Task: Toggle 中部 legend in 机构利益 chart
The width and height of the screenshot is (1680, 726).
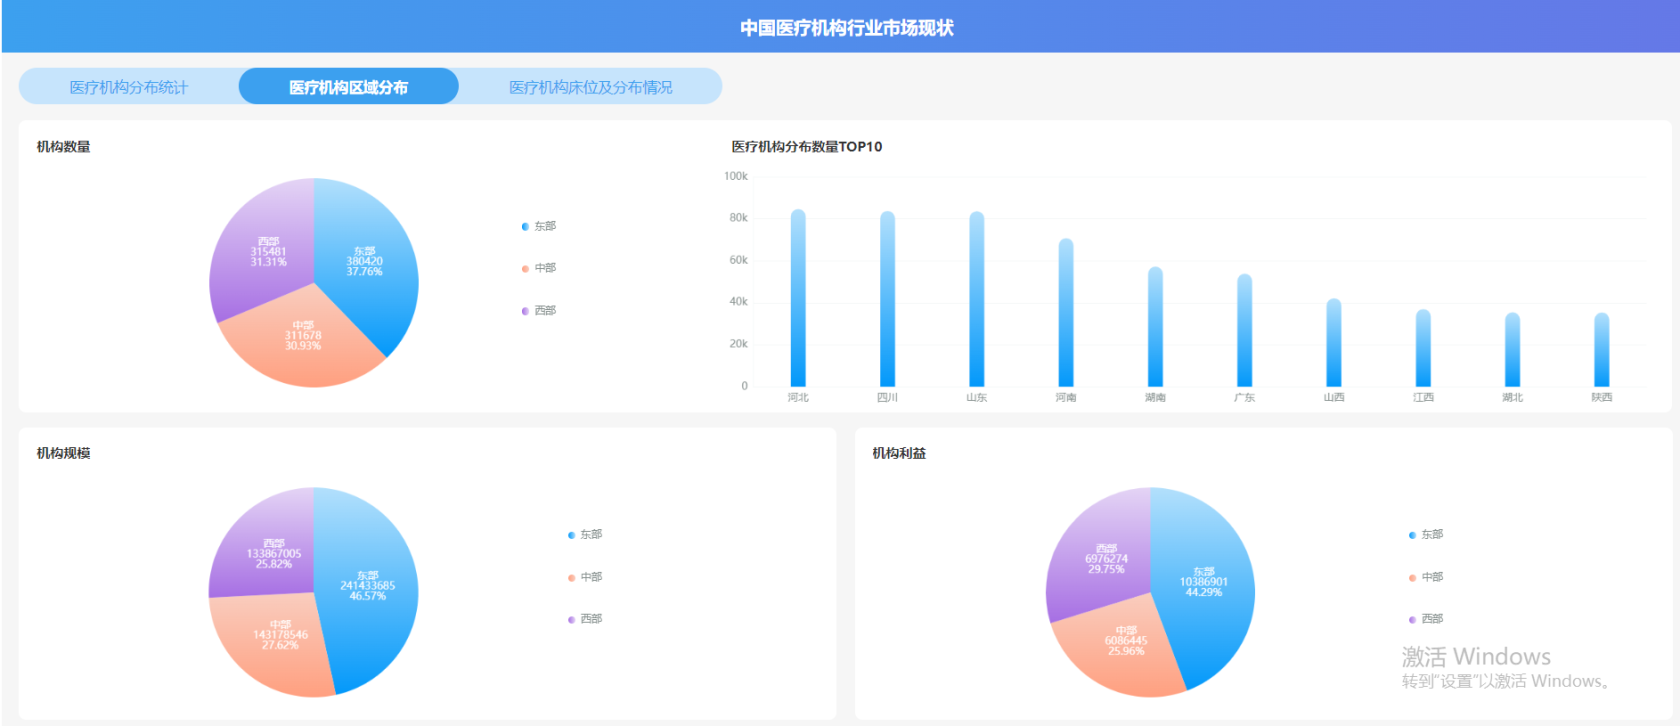Action: click(1426, 577)
